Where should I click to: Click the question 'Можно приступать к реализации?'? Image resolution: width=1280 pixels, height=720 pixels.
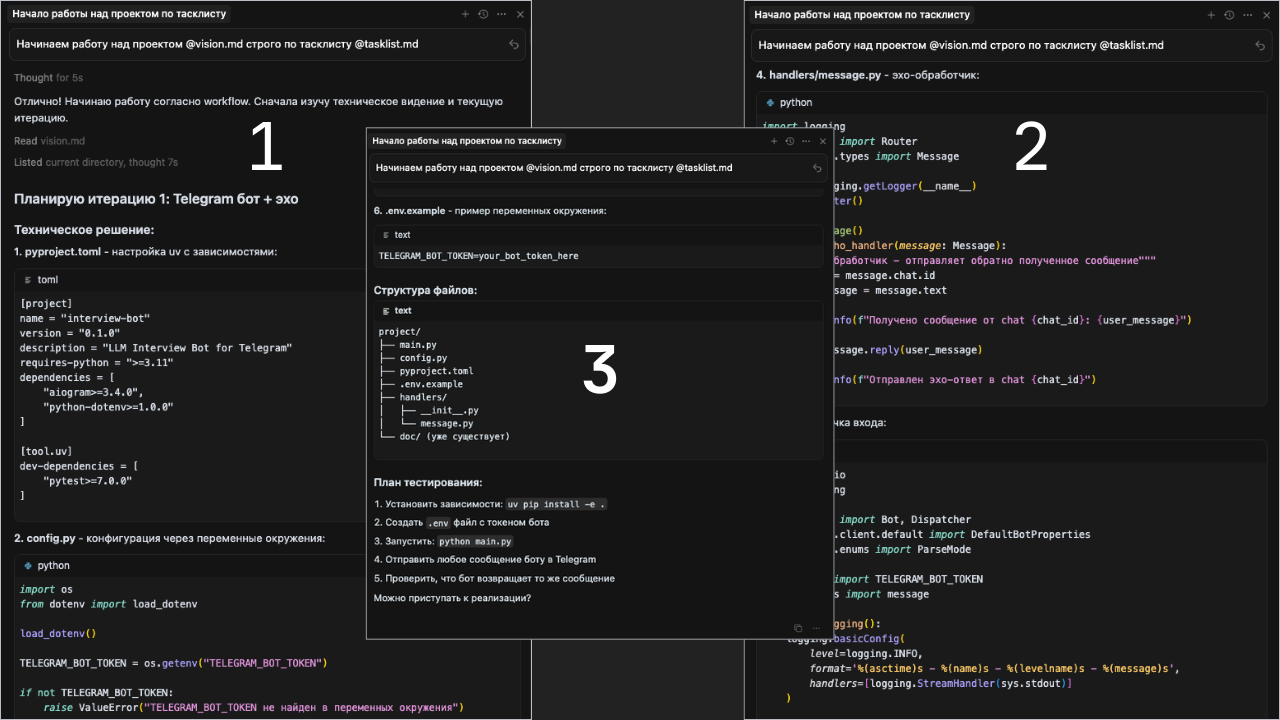[452, 598]
